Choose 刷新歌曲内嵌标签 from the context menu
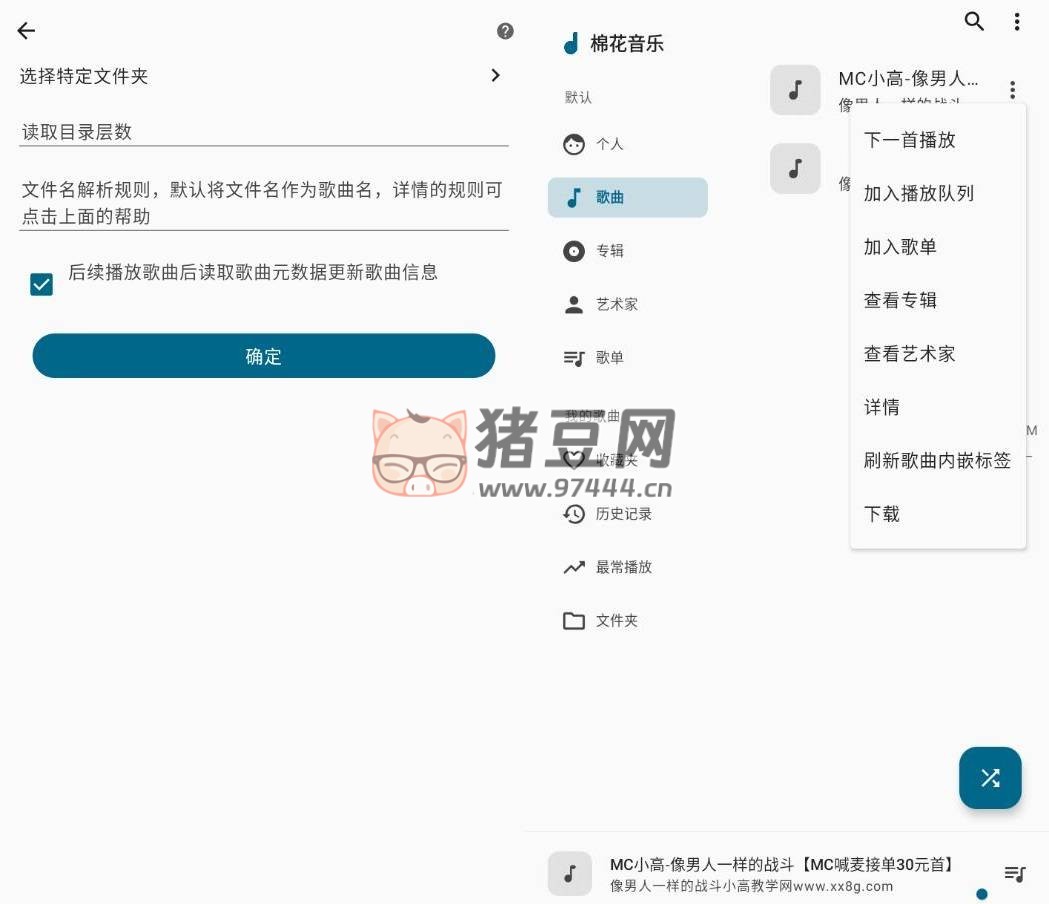The image size is (1049, 904). coord(937,460)
